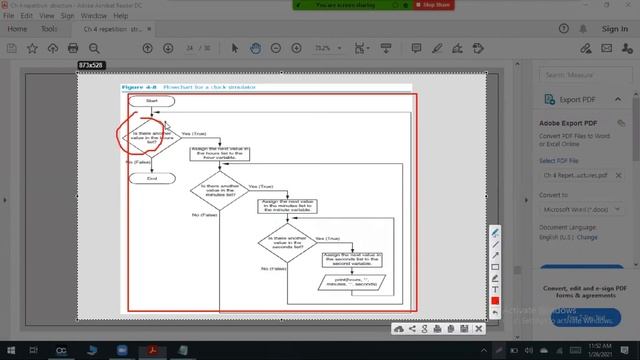
Task: Click the Save file toolbar icon
Action: (12, 48)
